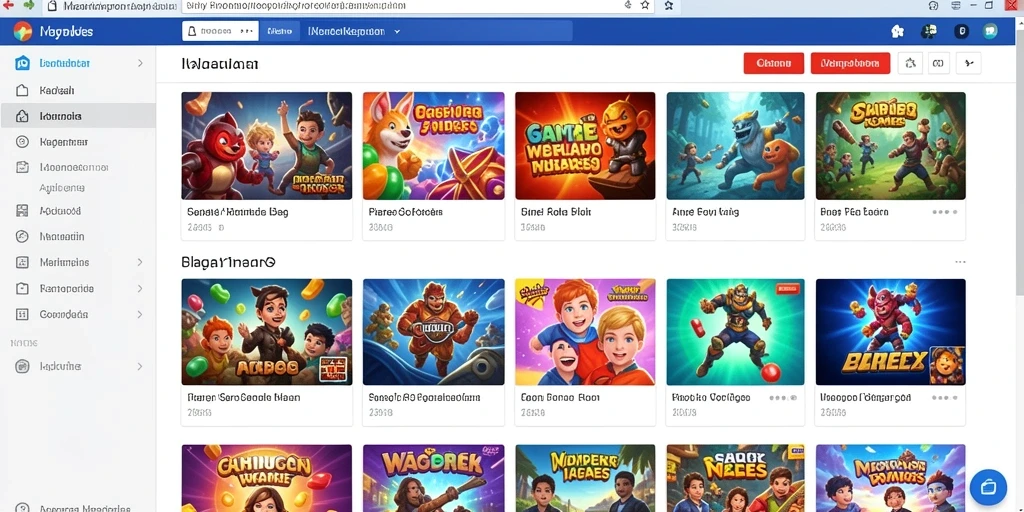Click the white search box in the blue header

220,31
